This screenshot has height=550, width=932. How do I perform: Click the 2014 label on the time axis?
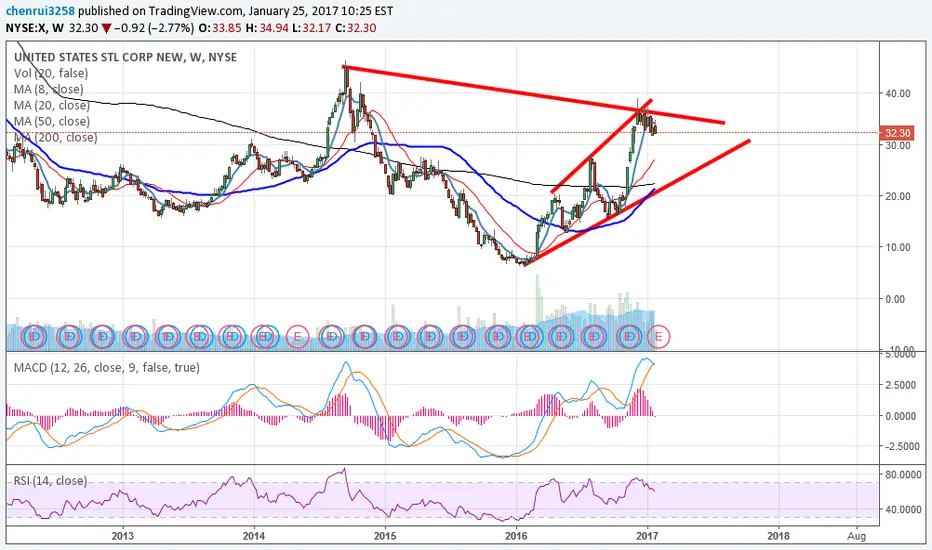point(254,536)
